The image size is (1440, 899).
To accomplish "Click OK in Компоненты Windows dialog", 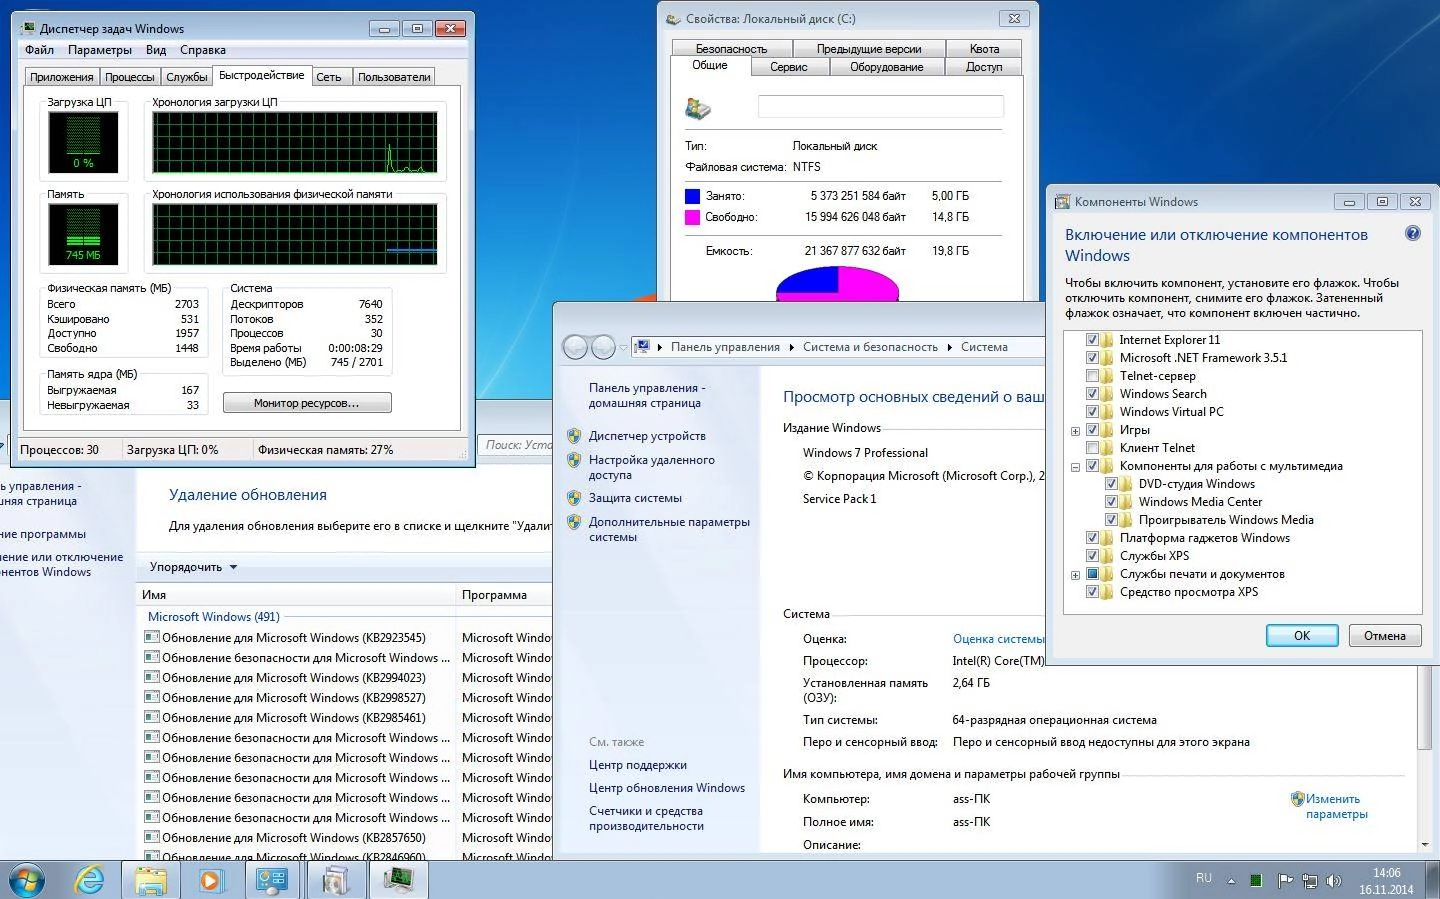I will click(x=1302, y=636).
